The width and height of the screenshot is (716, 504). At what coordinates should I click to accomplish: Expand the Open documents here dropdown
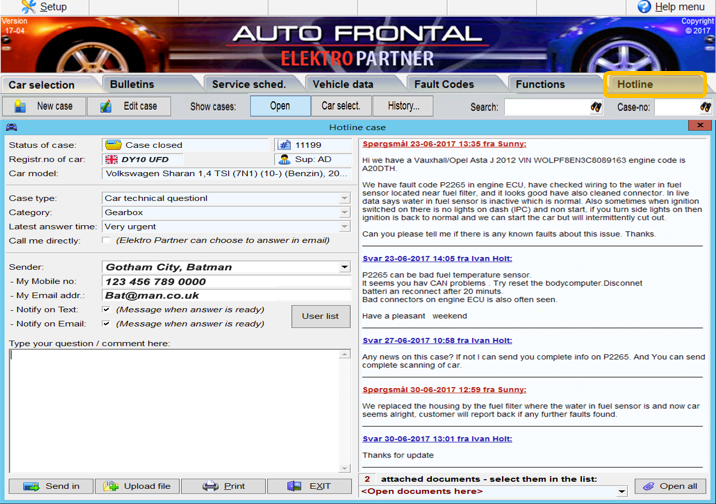(621, 492)
